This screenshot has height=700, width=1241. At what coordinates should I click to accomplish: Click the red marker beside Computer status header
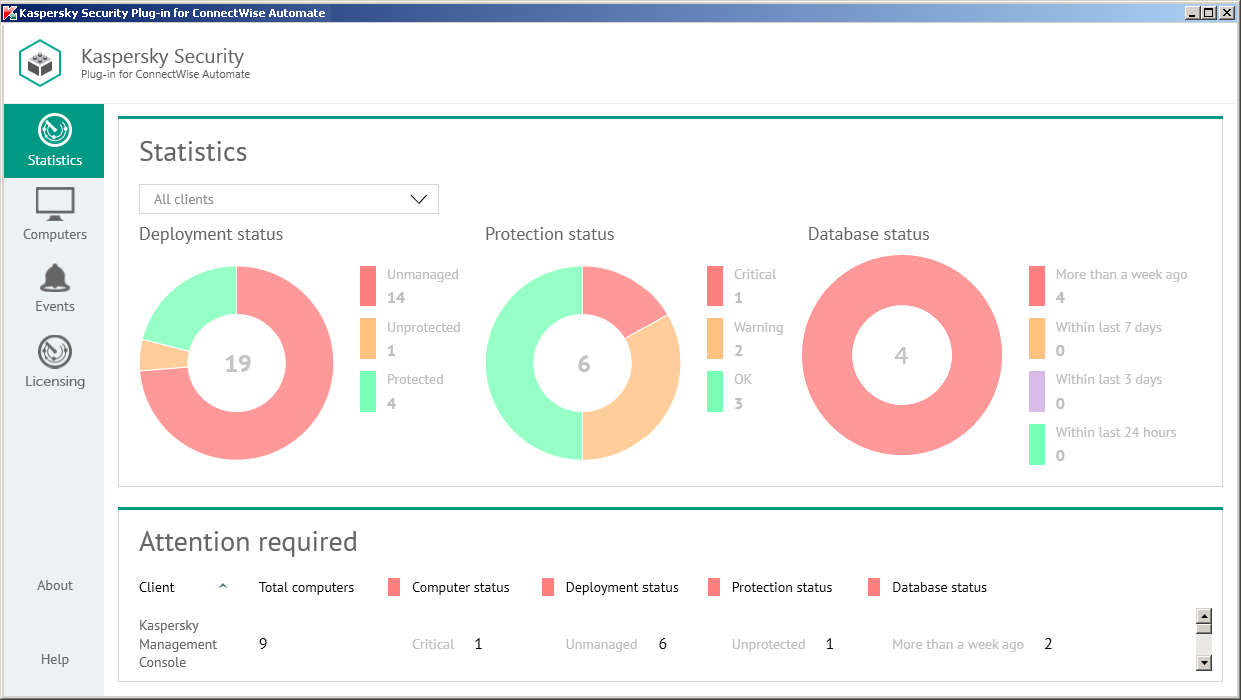pyautogui.click(x=395, y=587)
